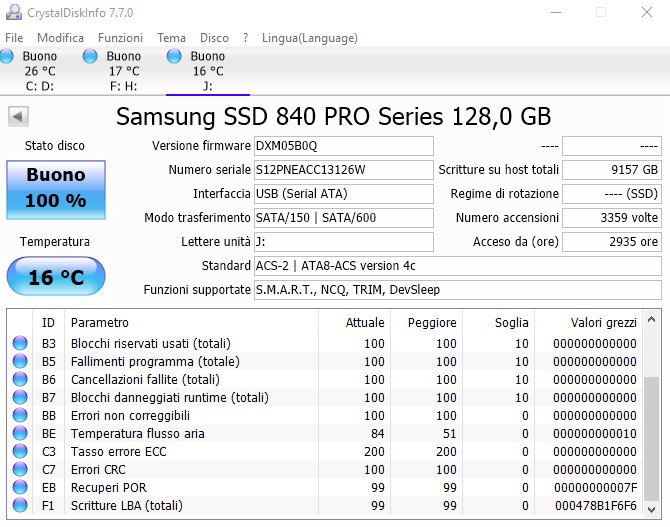Image resolution: width=670 pixels, height=527 pixels.
Task: Select 'Fallimenti programma (totale)' row text
Action: [155, 362]
